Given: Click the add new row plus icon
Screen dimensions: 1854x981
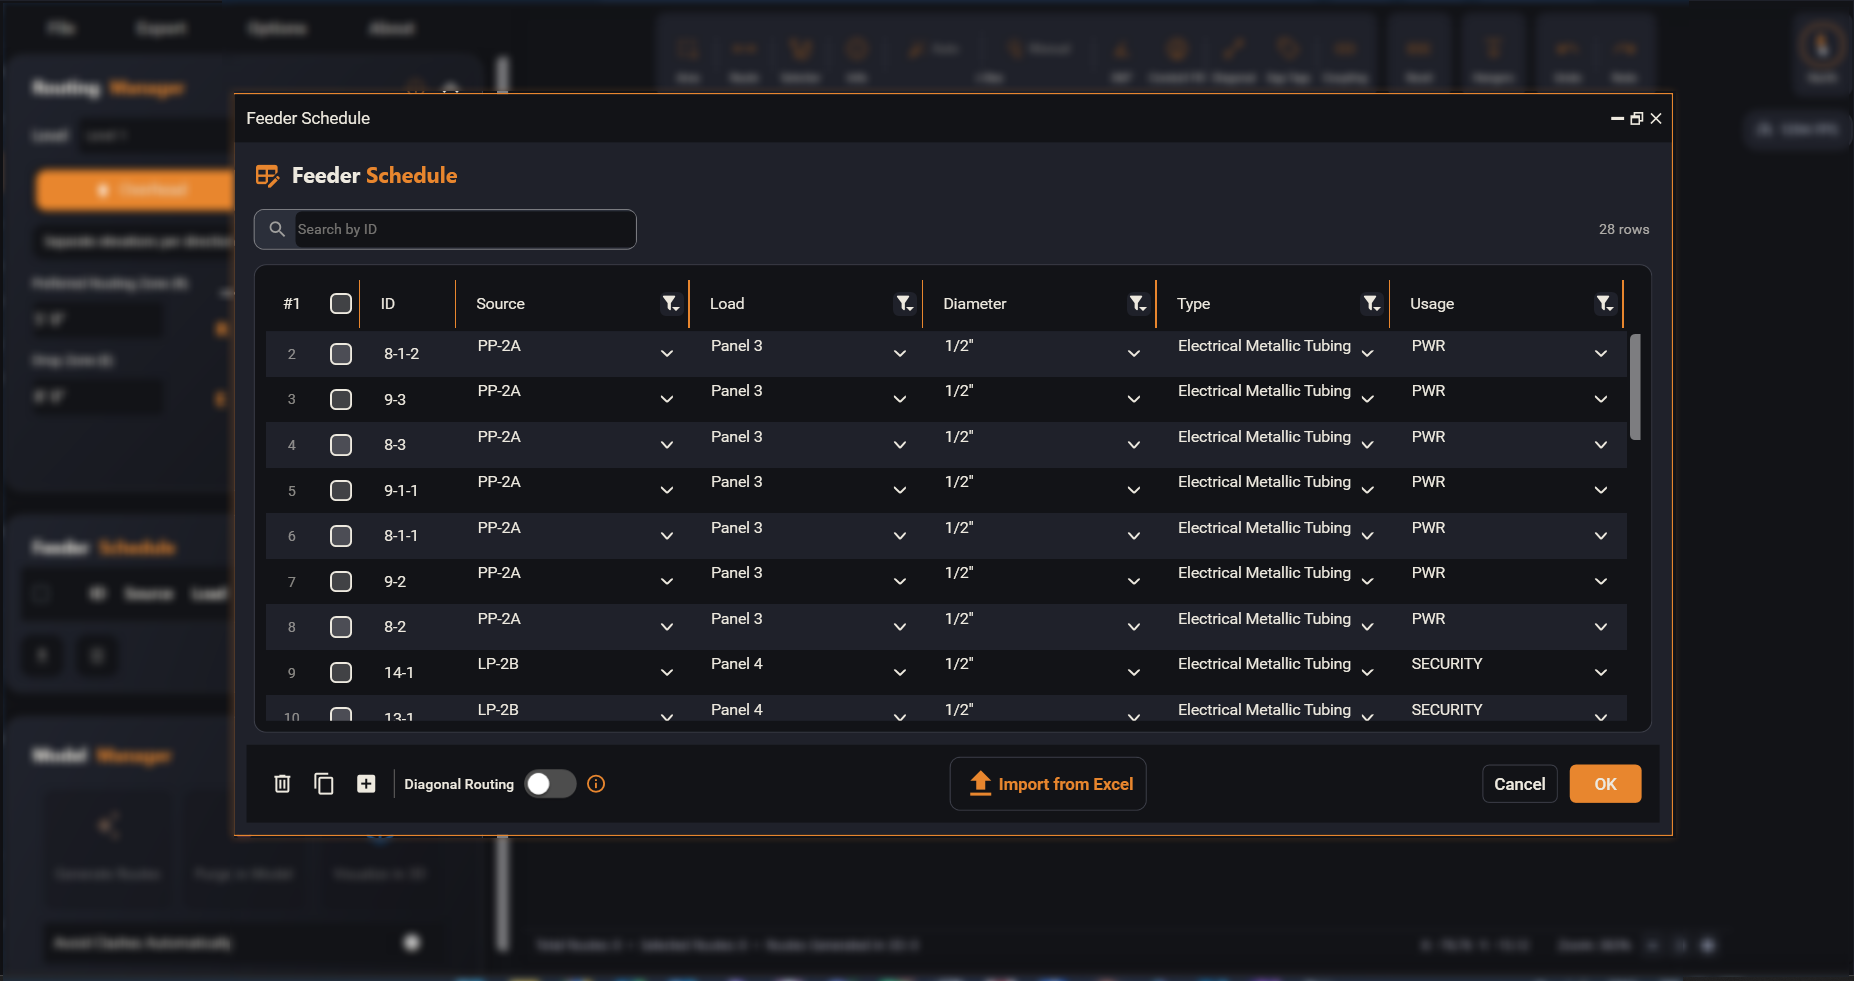Looking at the screenshot, I should point(366,784).
